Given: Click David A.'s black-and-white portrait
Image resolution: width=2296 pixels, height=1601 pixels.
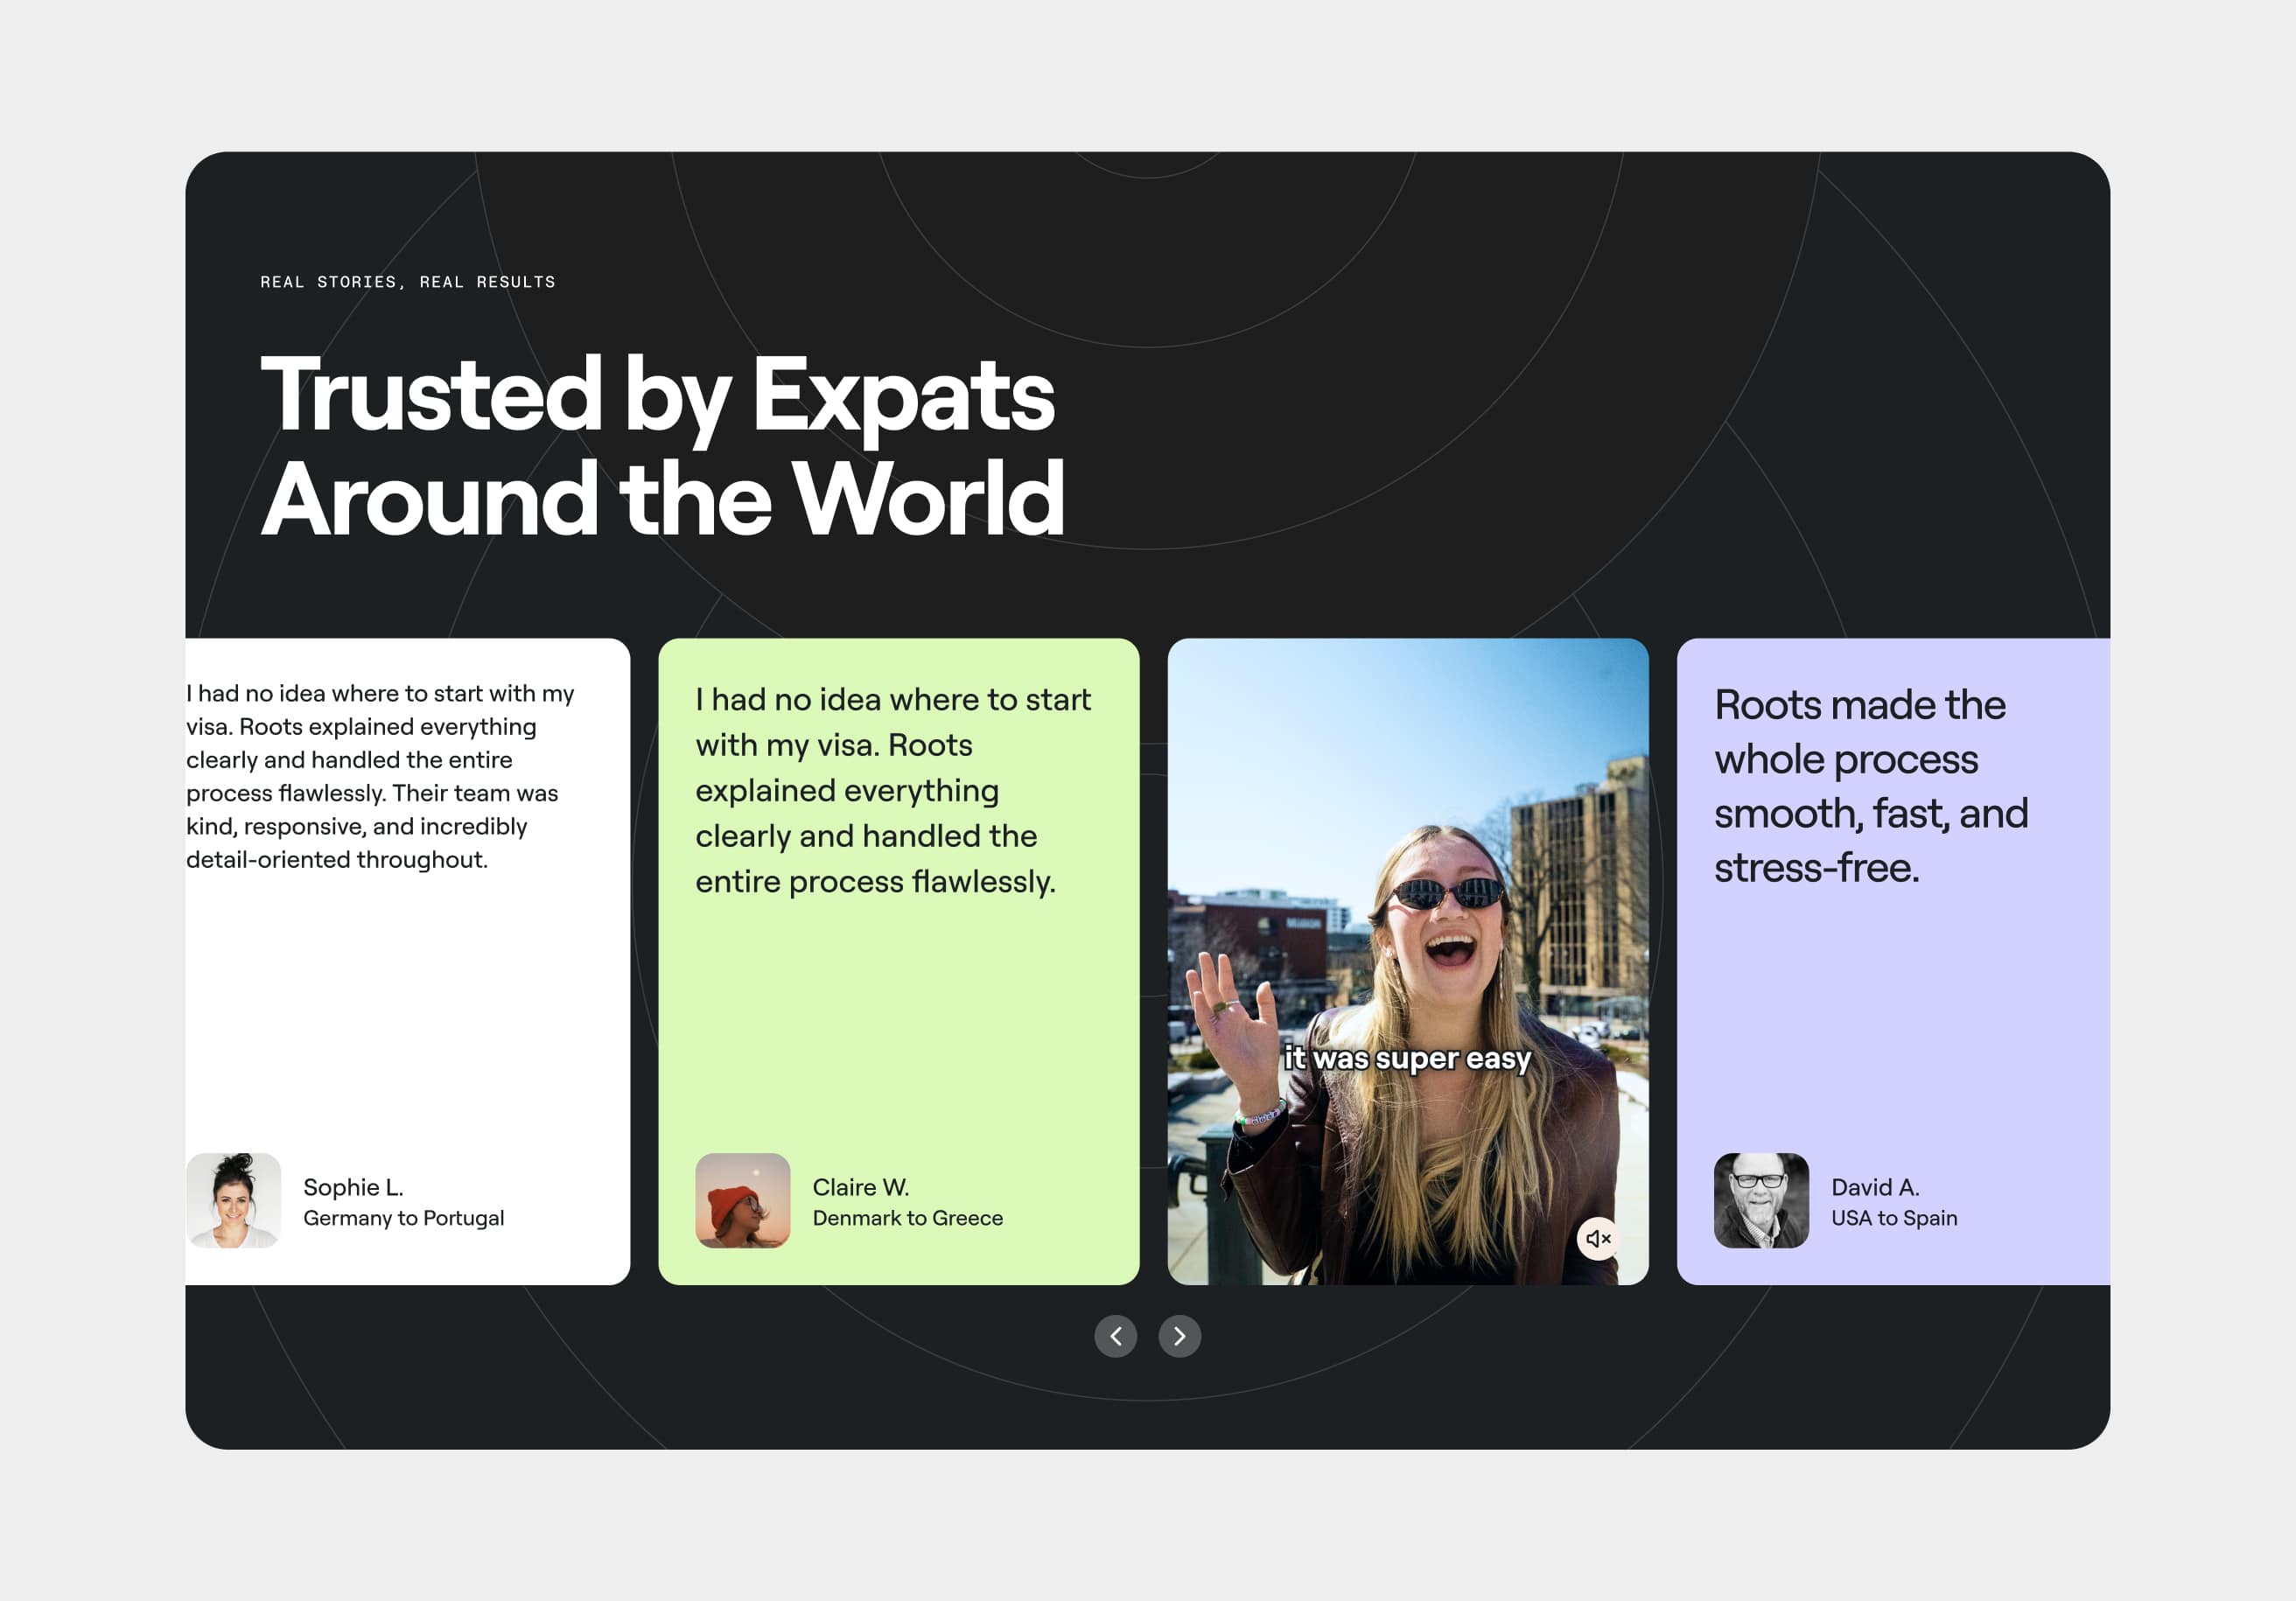Looking at the screenshot, I should [x=1761, y=1200].
